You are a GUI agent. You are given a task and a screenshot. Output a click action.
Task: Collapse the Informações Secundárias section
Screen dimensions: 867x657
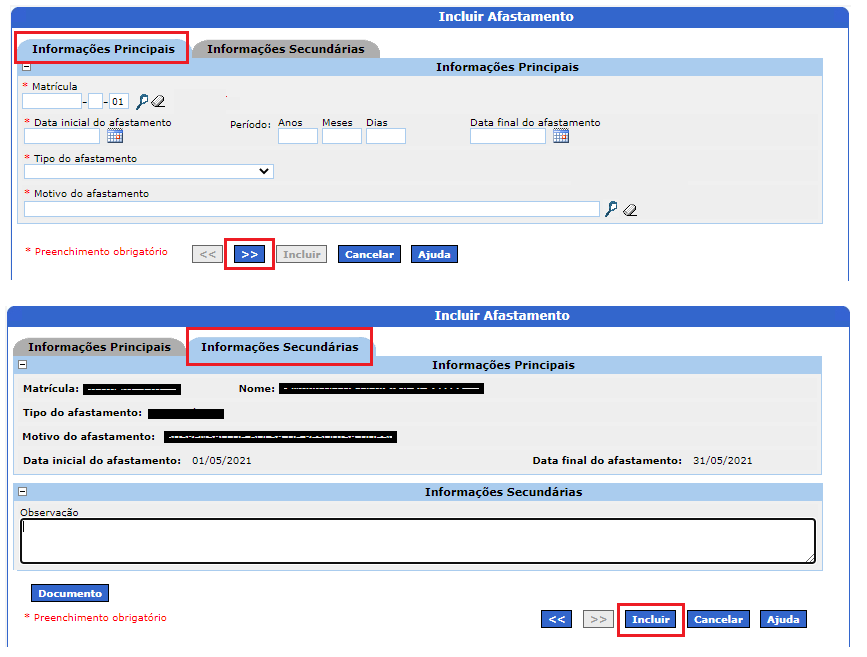pyautogui.click(x=23, y=491)
